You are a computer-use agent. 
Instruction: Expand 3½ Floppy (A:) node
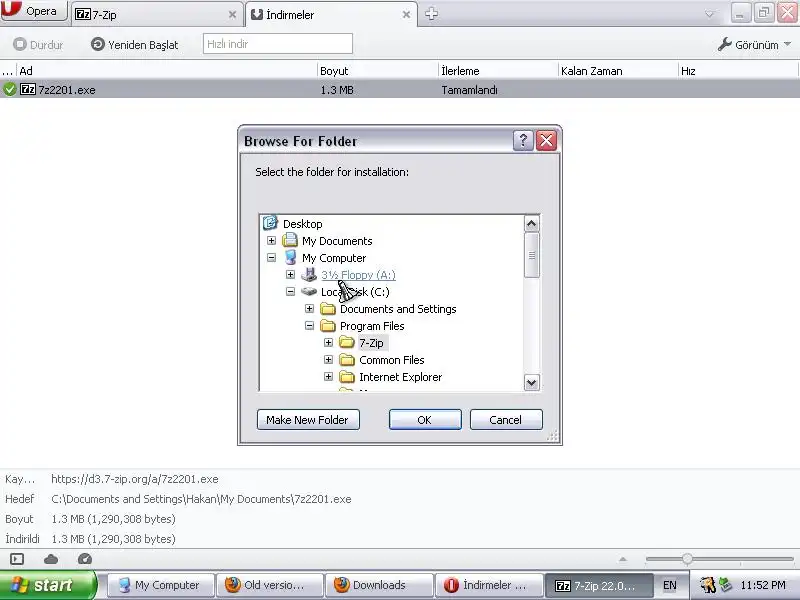click(290, 274)
